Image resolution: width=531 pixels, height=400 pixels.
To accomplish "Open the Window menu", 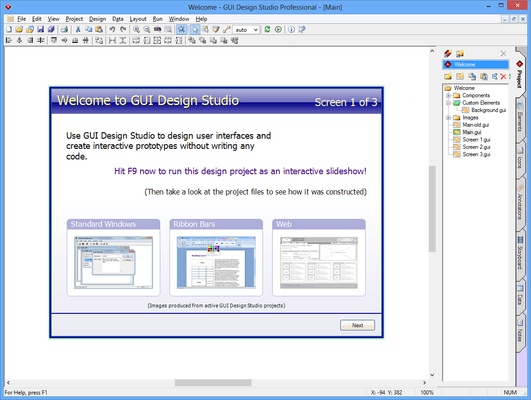I will [x=179, y=19].
